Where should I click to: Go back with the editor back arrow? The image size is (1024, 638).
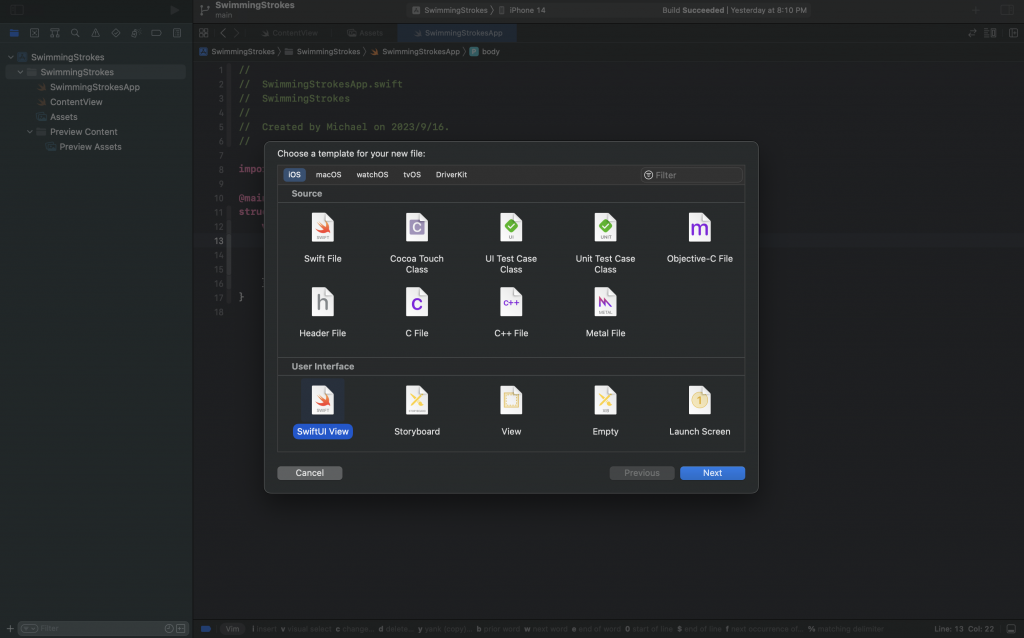click(x=223, y=33)
